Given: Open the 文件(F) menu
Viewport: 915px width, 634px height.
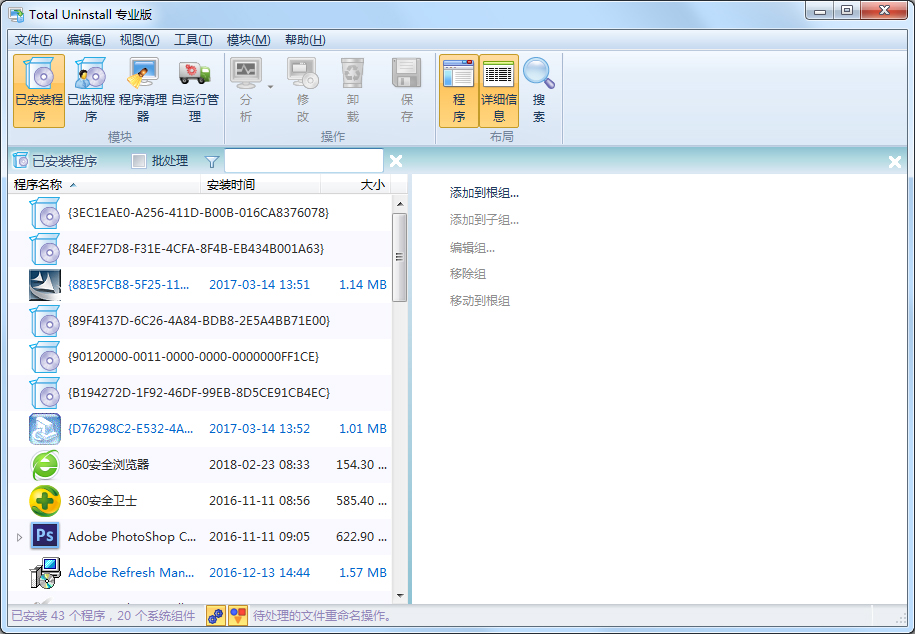Looking at the screenshot, I should pos(33,40).
